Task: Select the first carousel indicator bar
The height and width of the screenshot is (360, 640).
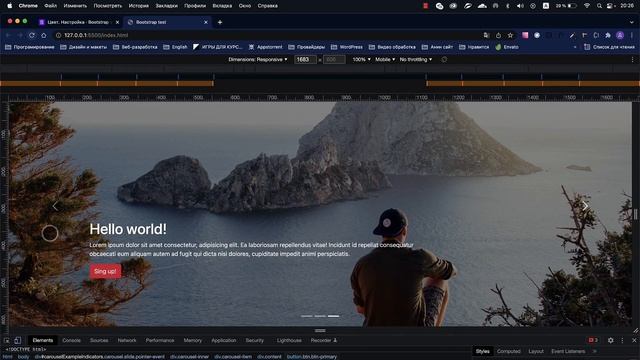Action: coord(307,316)
